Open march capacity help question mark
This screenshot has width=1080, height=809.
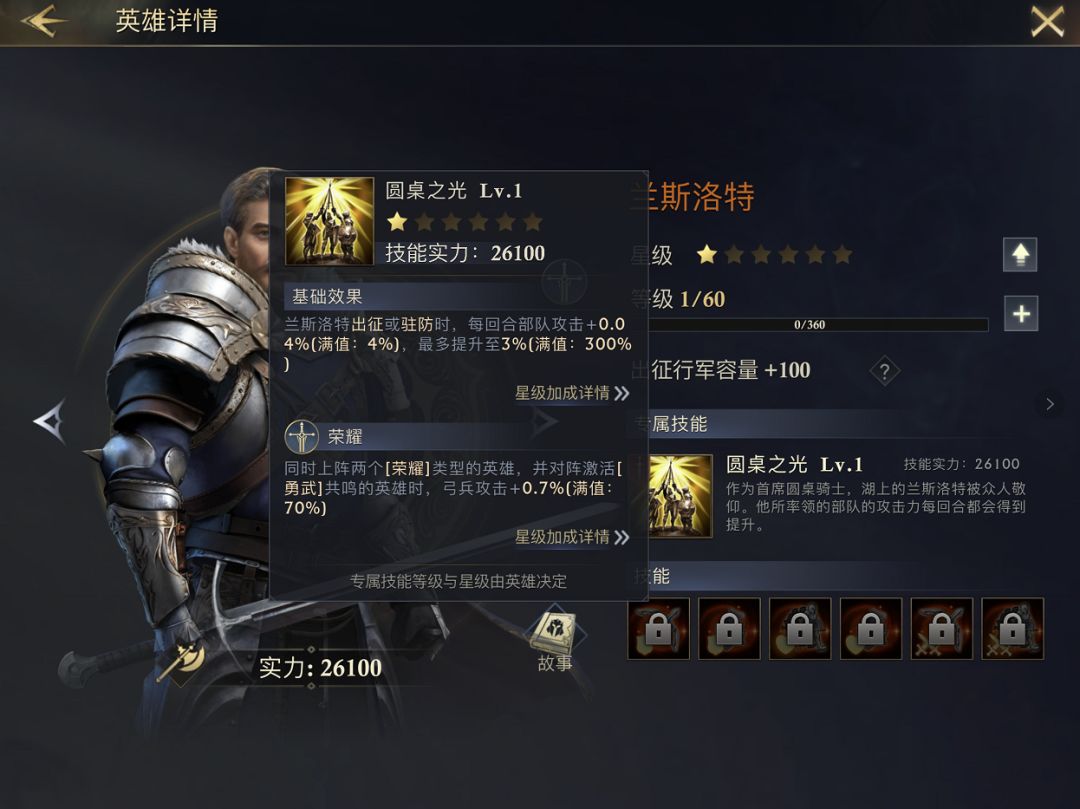(x=884, y=372)
